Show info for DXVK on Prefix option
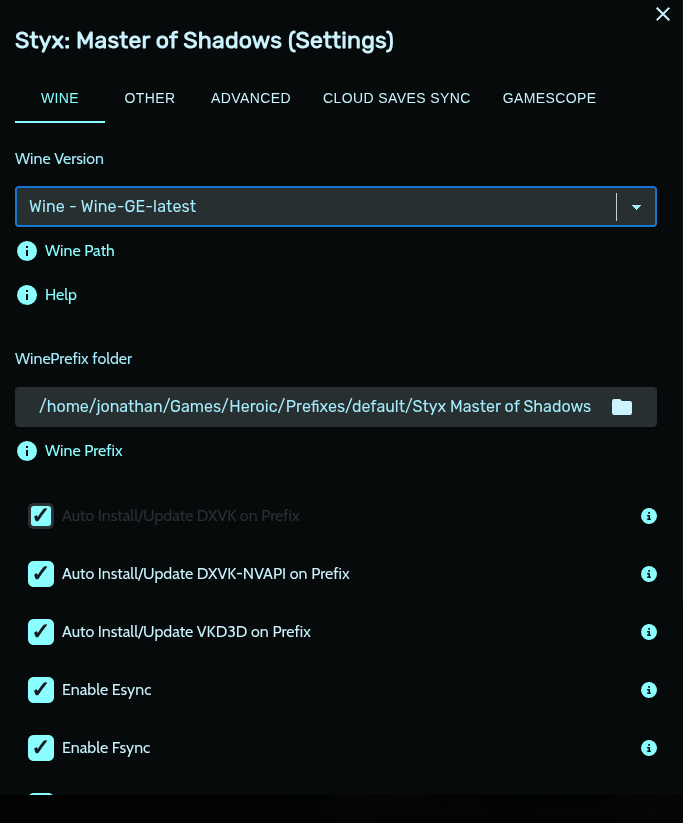The image size is (683, 823). pos(649,516)
